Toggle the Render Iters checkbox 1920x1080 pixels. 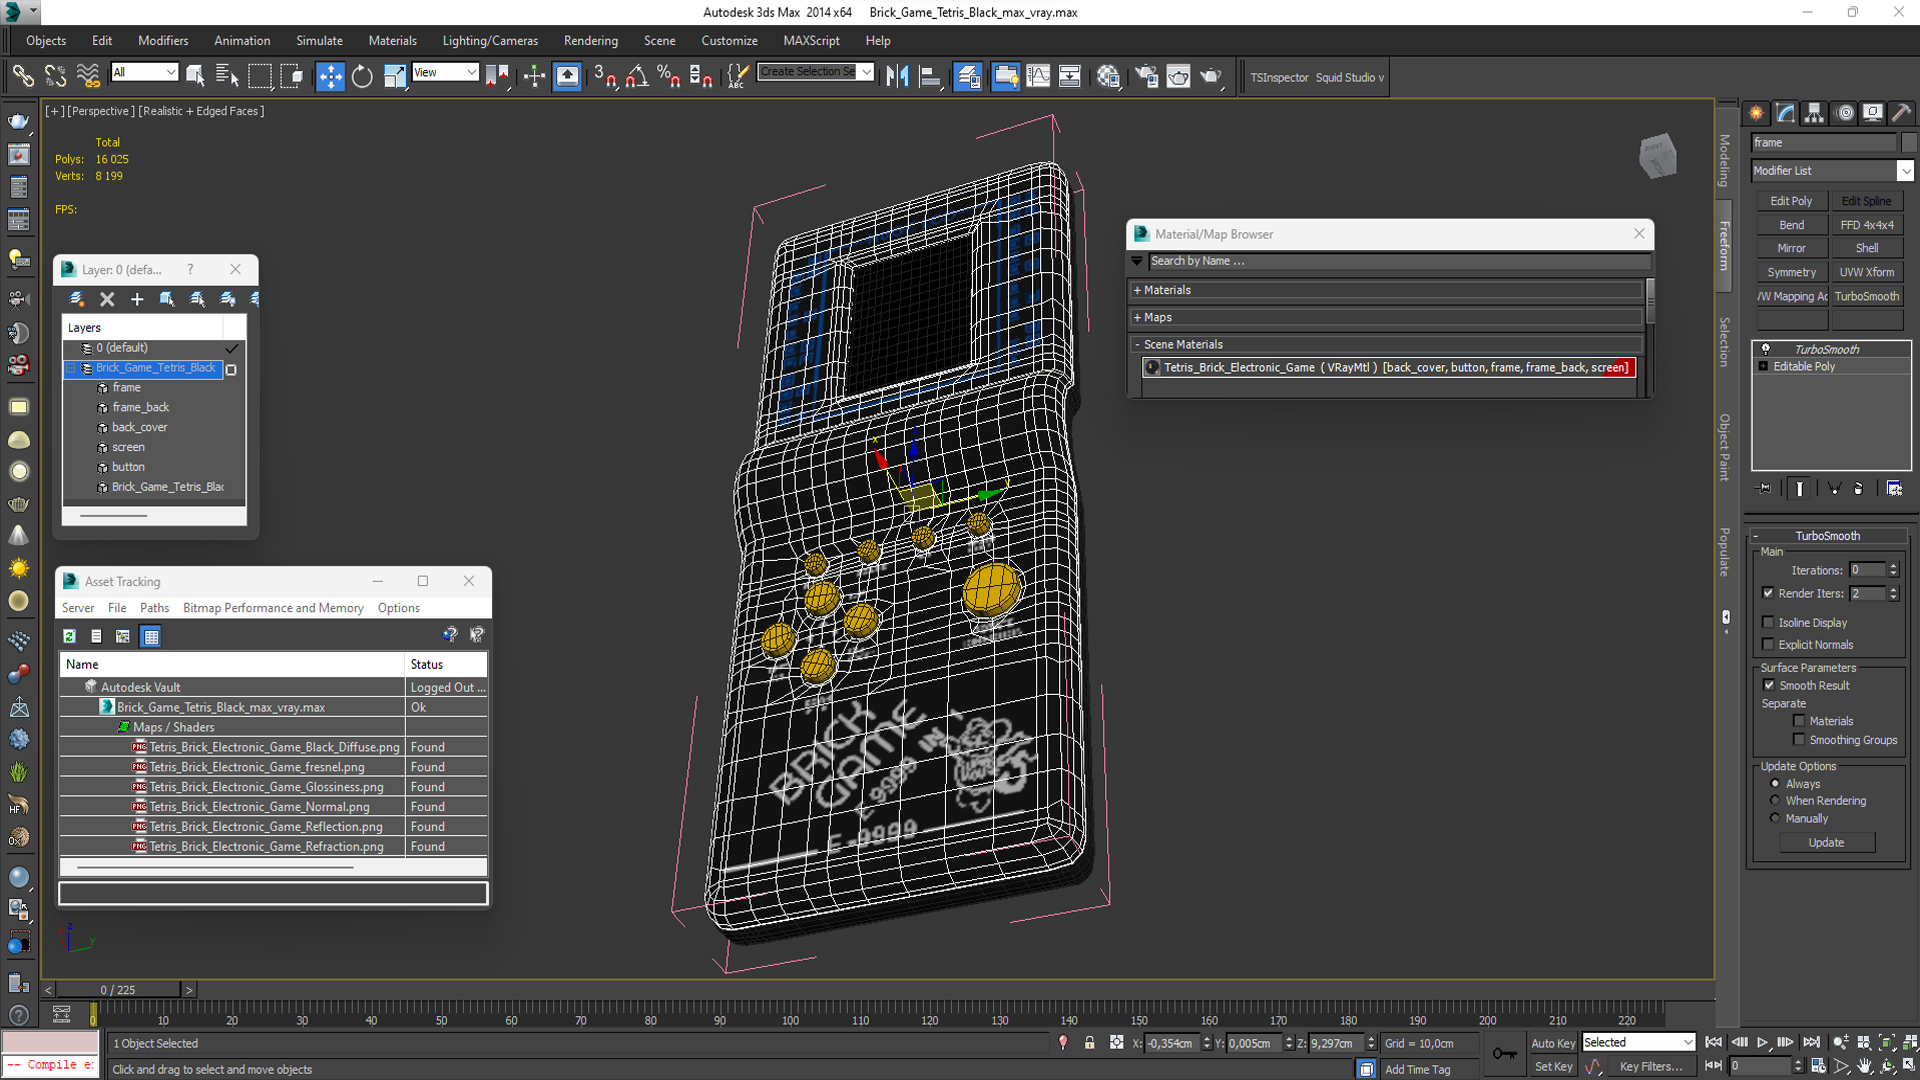tap(1768, 593)
